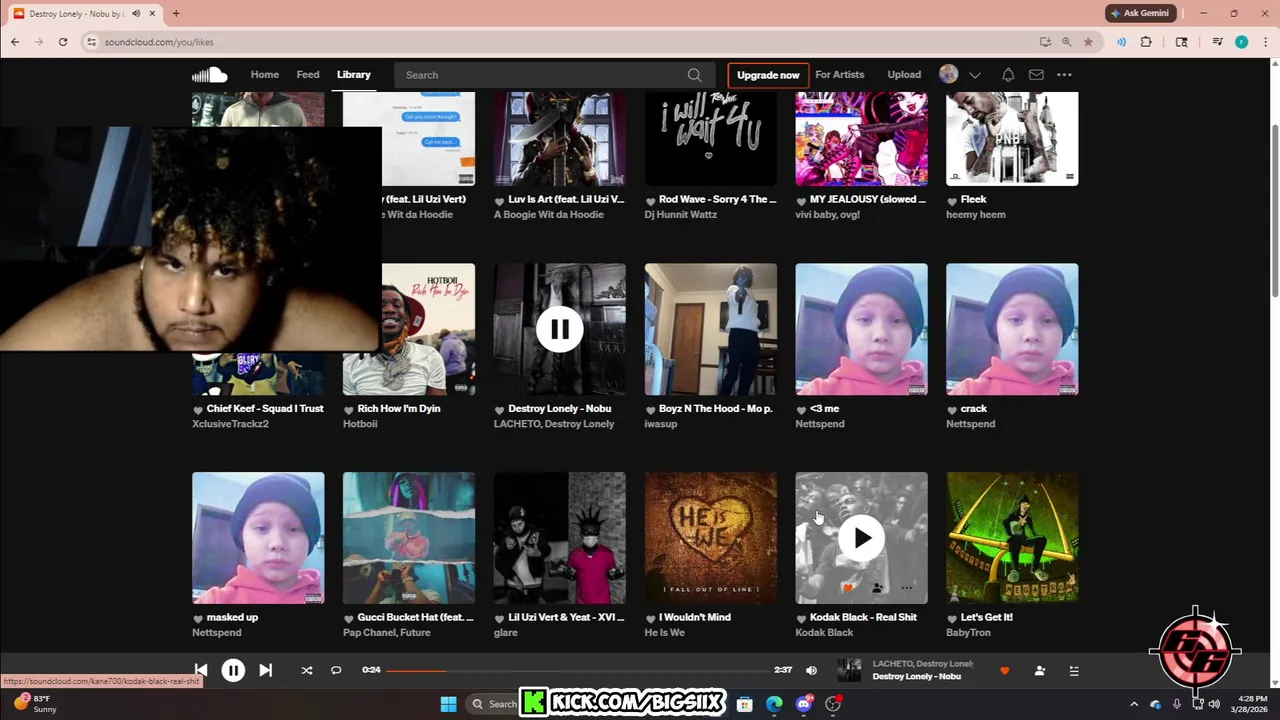Go to Home tab
Viewport: 1280px width, 720px height.
[x=265, y=75]
